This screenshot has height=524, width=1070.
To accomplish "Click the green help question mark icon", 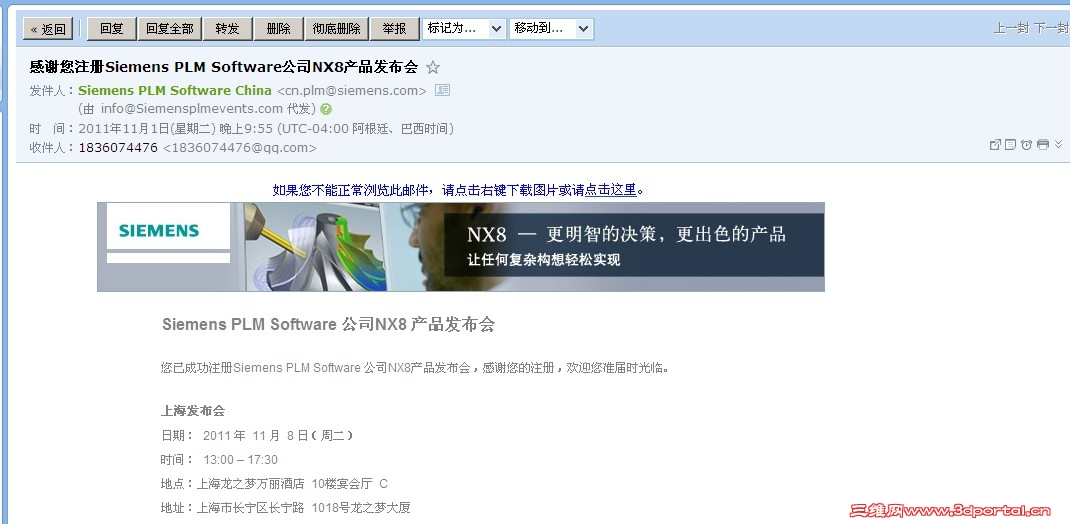I will (326, 108).
